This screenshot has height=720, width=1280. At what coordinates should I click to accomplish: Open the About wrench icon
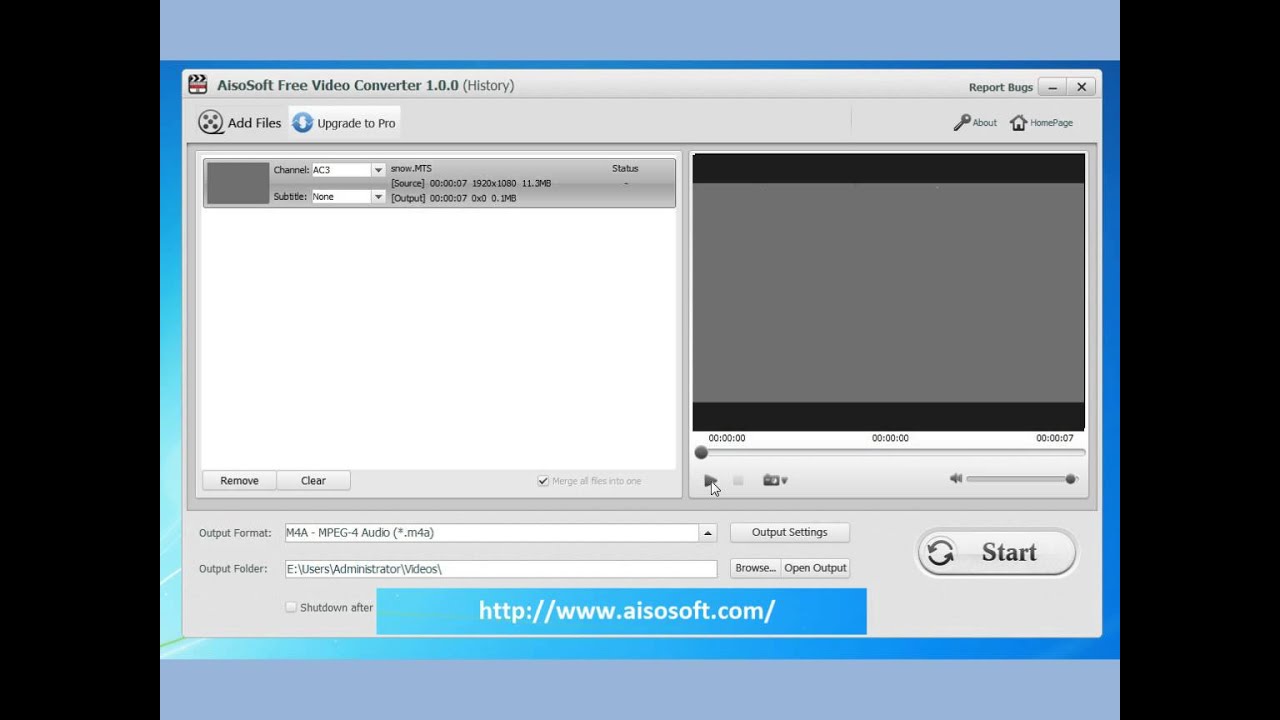click(x=962, y=122)
